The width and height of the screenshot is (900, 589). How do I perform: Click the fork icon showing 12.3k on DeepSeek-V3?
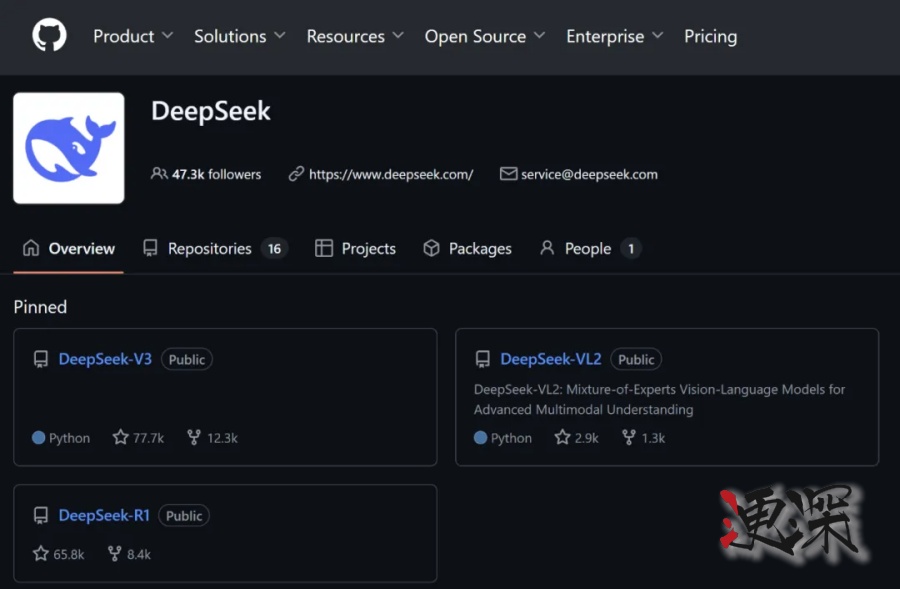click(193, 437)
